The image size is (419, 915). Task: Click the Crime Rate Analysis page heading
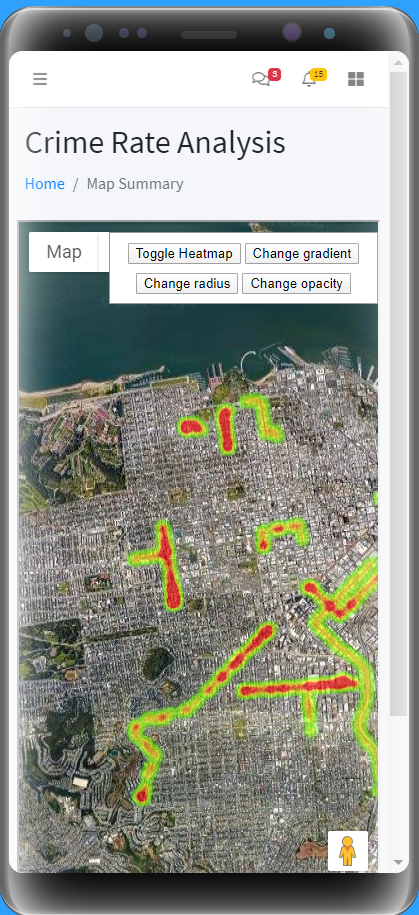[x=155, y=143]
